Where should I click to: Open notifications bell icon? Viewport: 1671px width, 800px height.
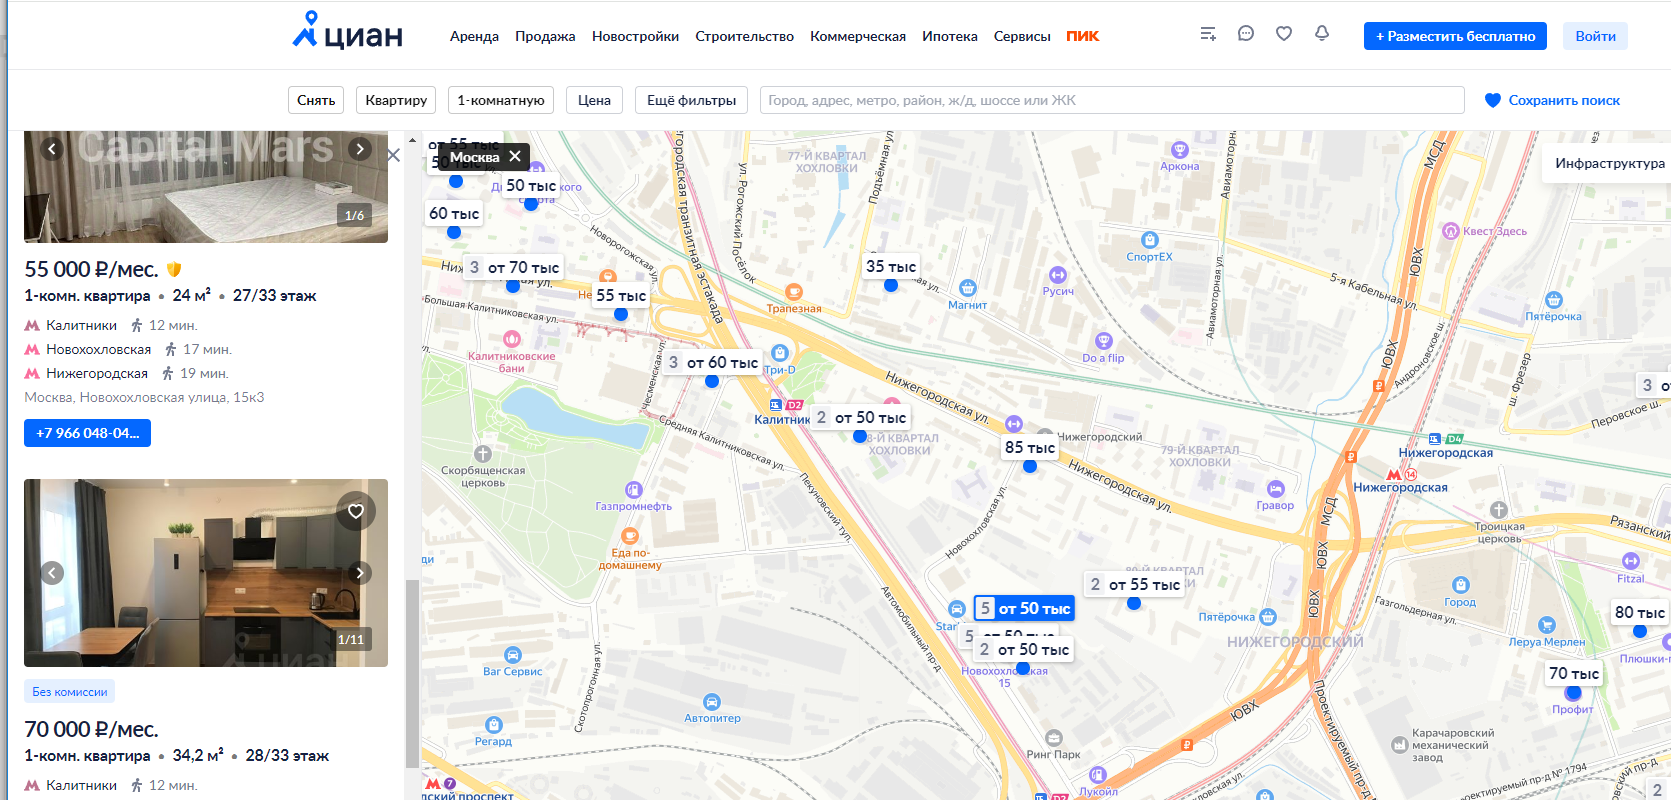click(x=1322, y=34)
